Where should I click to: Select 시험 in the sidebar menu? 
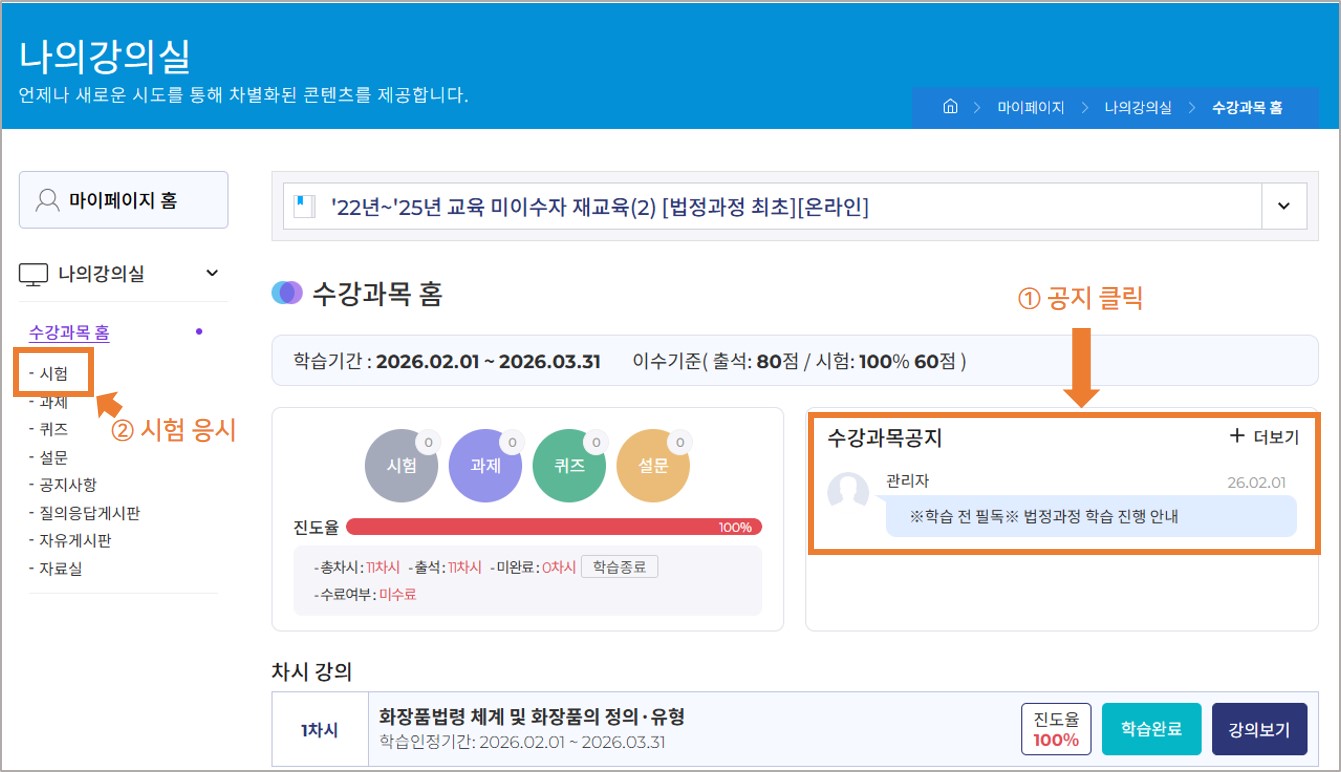tap(54, 373)
